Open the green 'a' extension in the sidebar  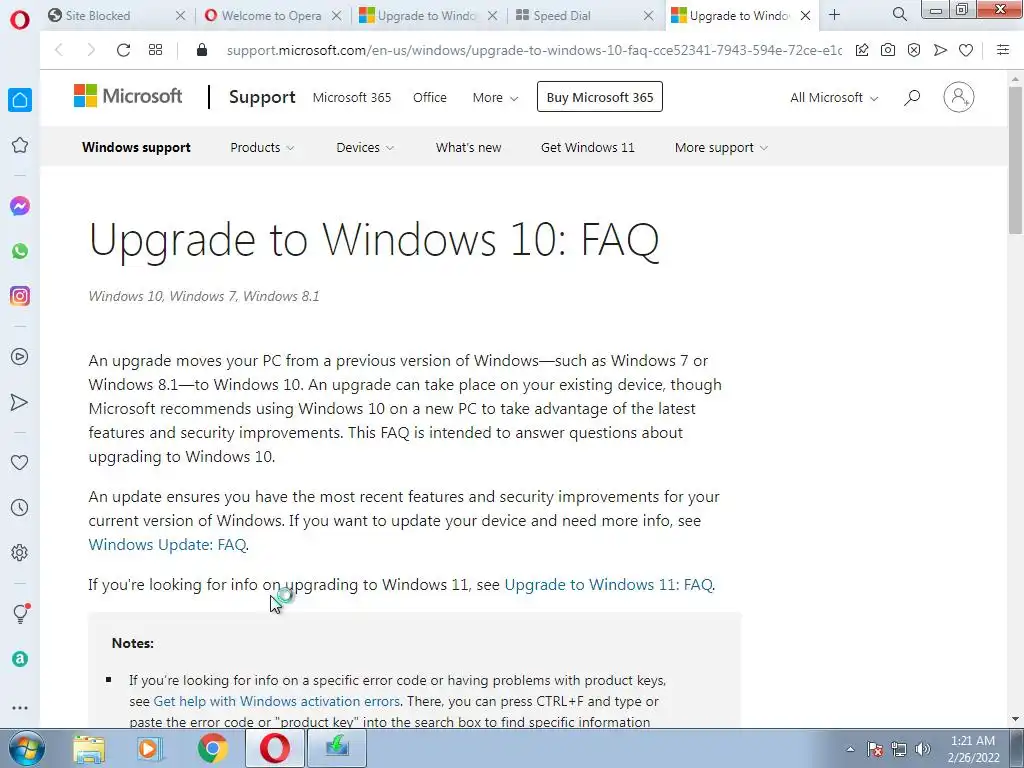pos(20,659)
